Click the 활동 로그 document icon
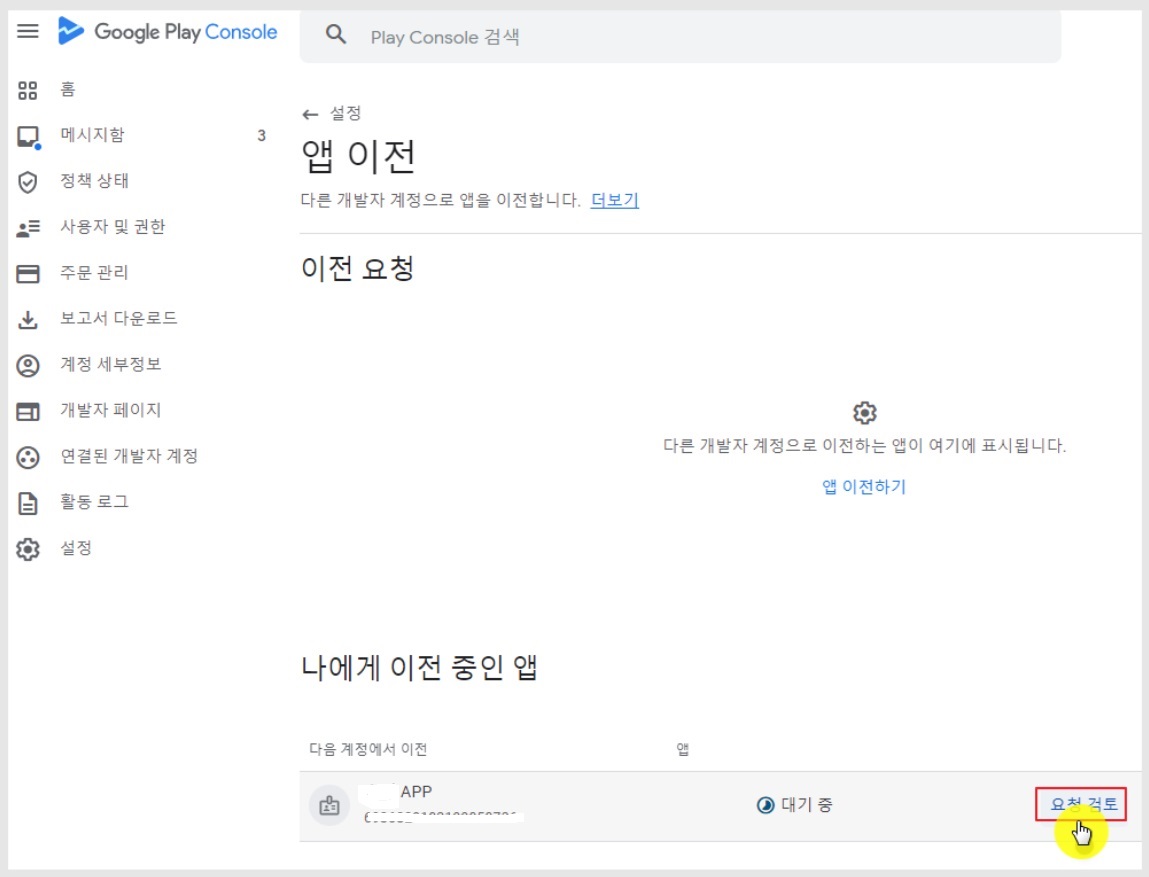The image size is (1149, 877). point(28,503)
